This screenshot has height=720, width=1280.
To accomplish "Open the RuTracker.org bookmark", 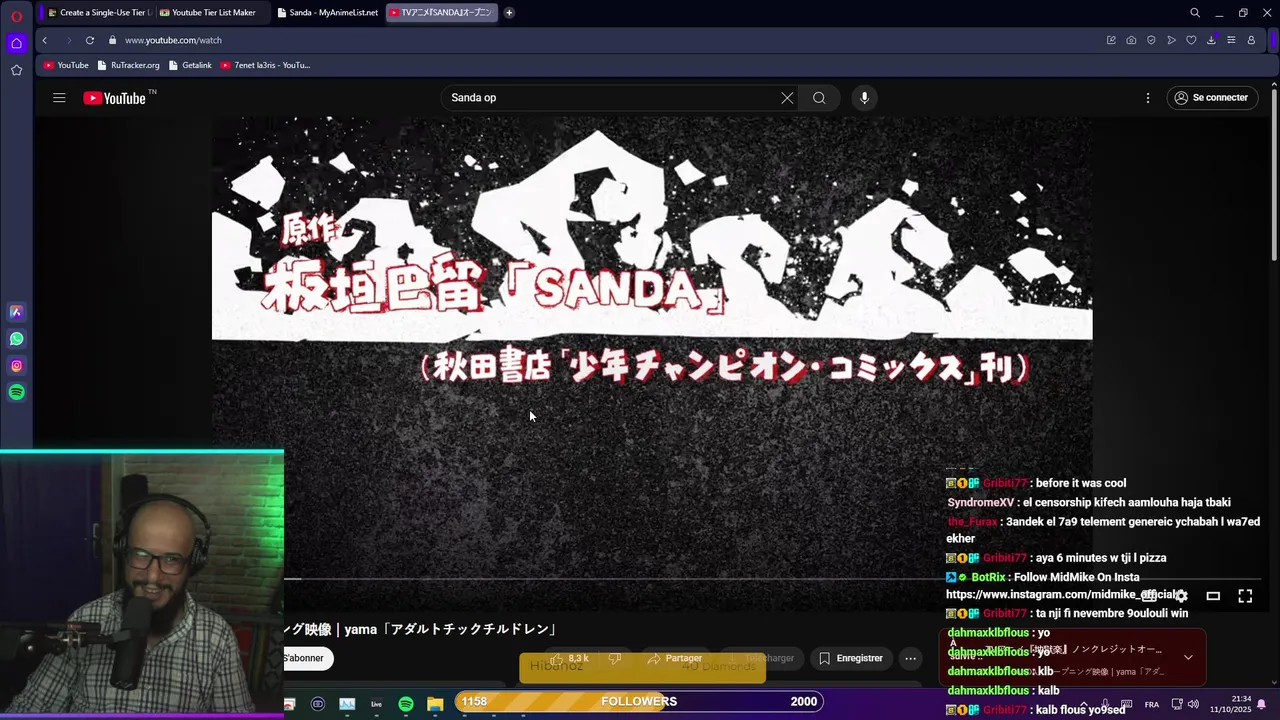I will [128, 65].
